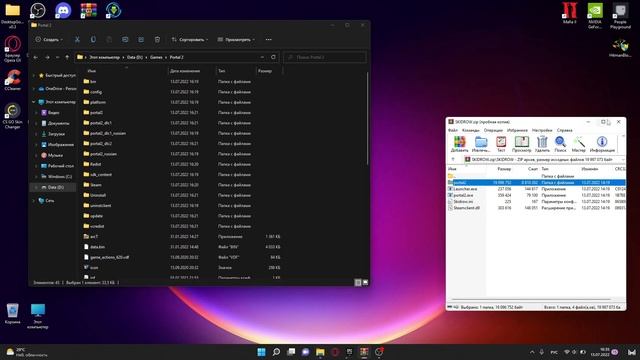The height and width of the screenshot is (360, 640).
Task: Open taskbar Search magnifier
Action: [276, 352]
